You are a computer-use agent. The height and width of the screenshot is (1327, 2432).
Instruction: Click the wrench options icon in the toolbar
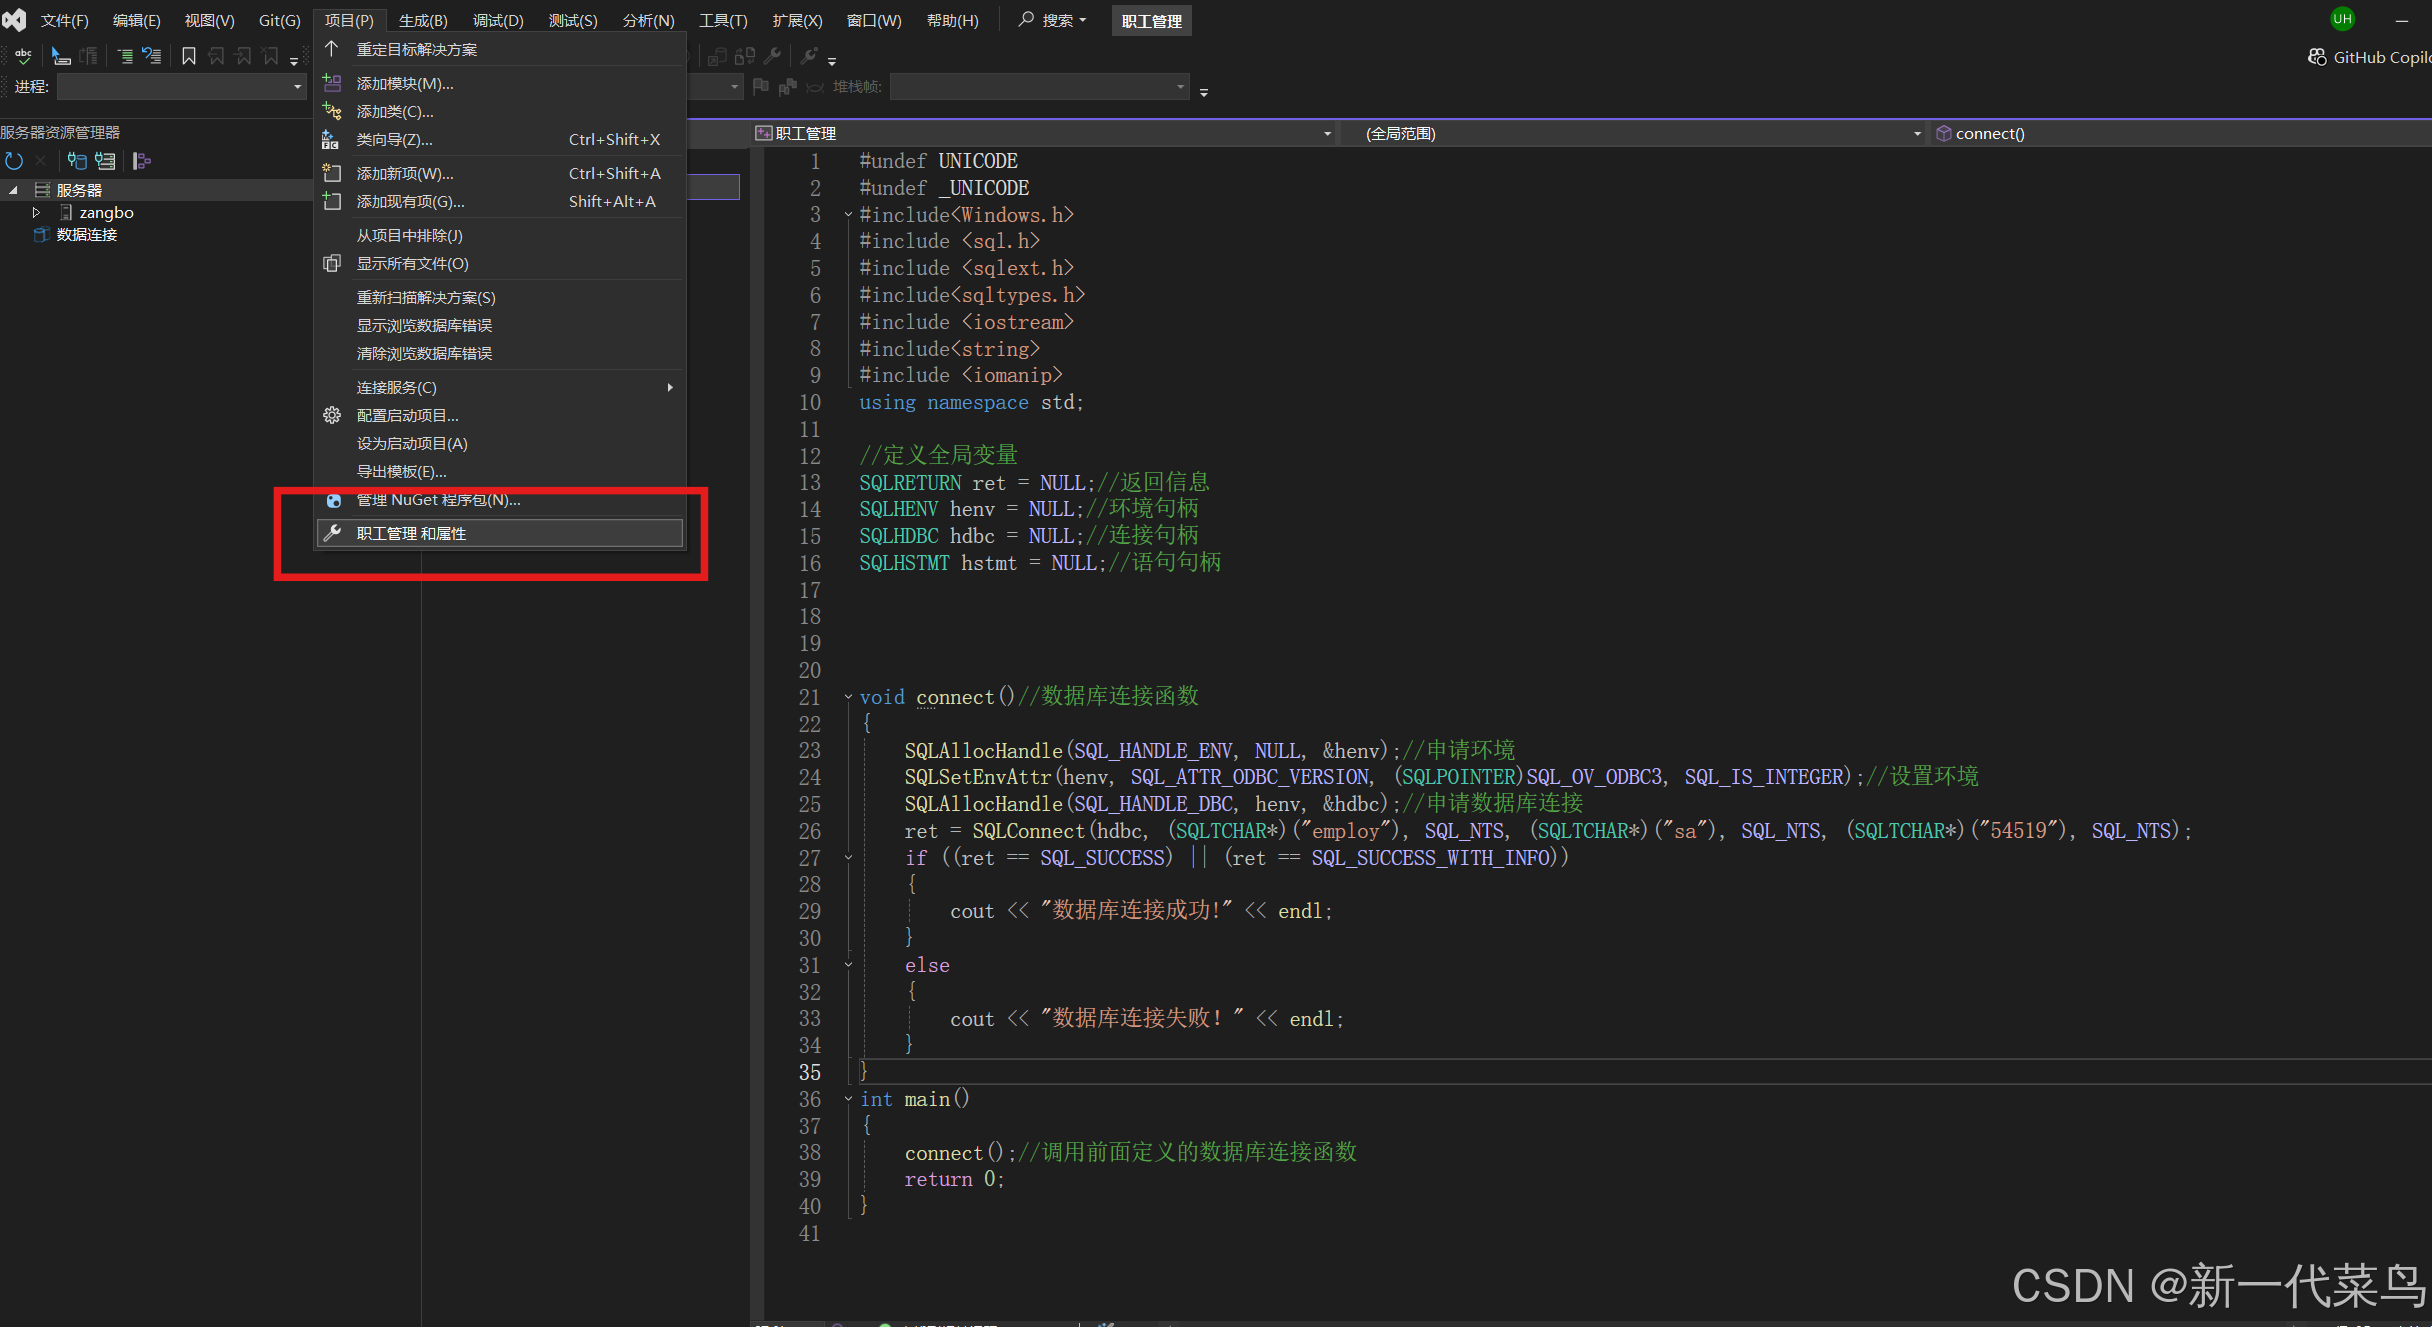pos(772,56)
